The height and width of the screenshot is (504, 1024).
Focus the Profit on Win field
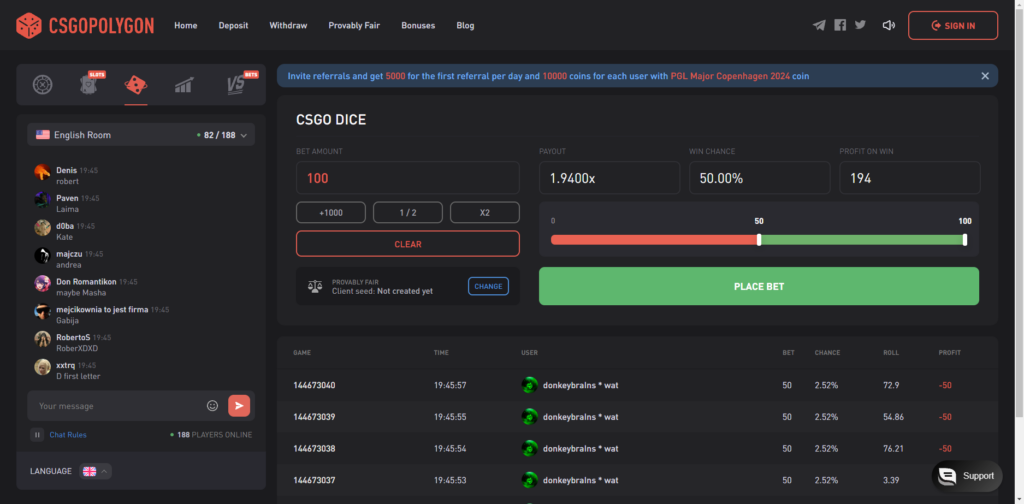pyautogui.click(x=910, y=178)
